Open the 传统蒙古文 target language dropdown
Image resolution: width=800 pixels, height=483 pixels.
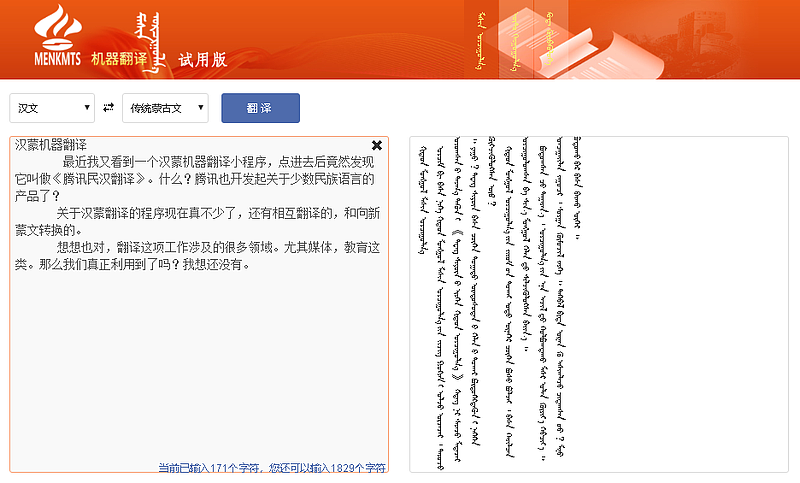[x=165, y=108]
